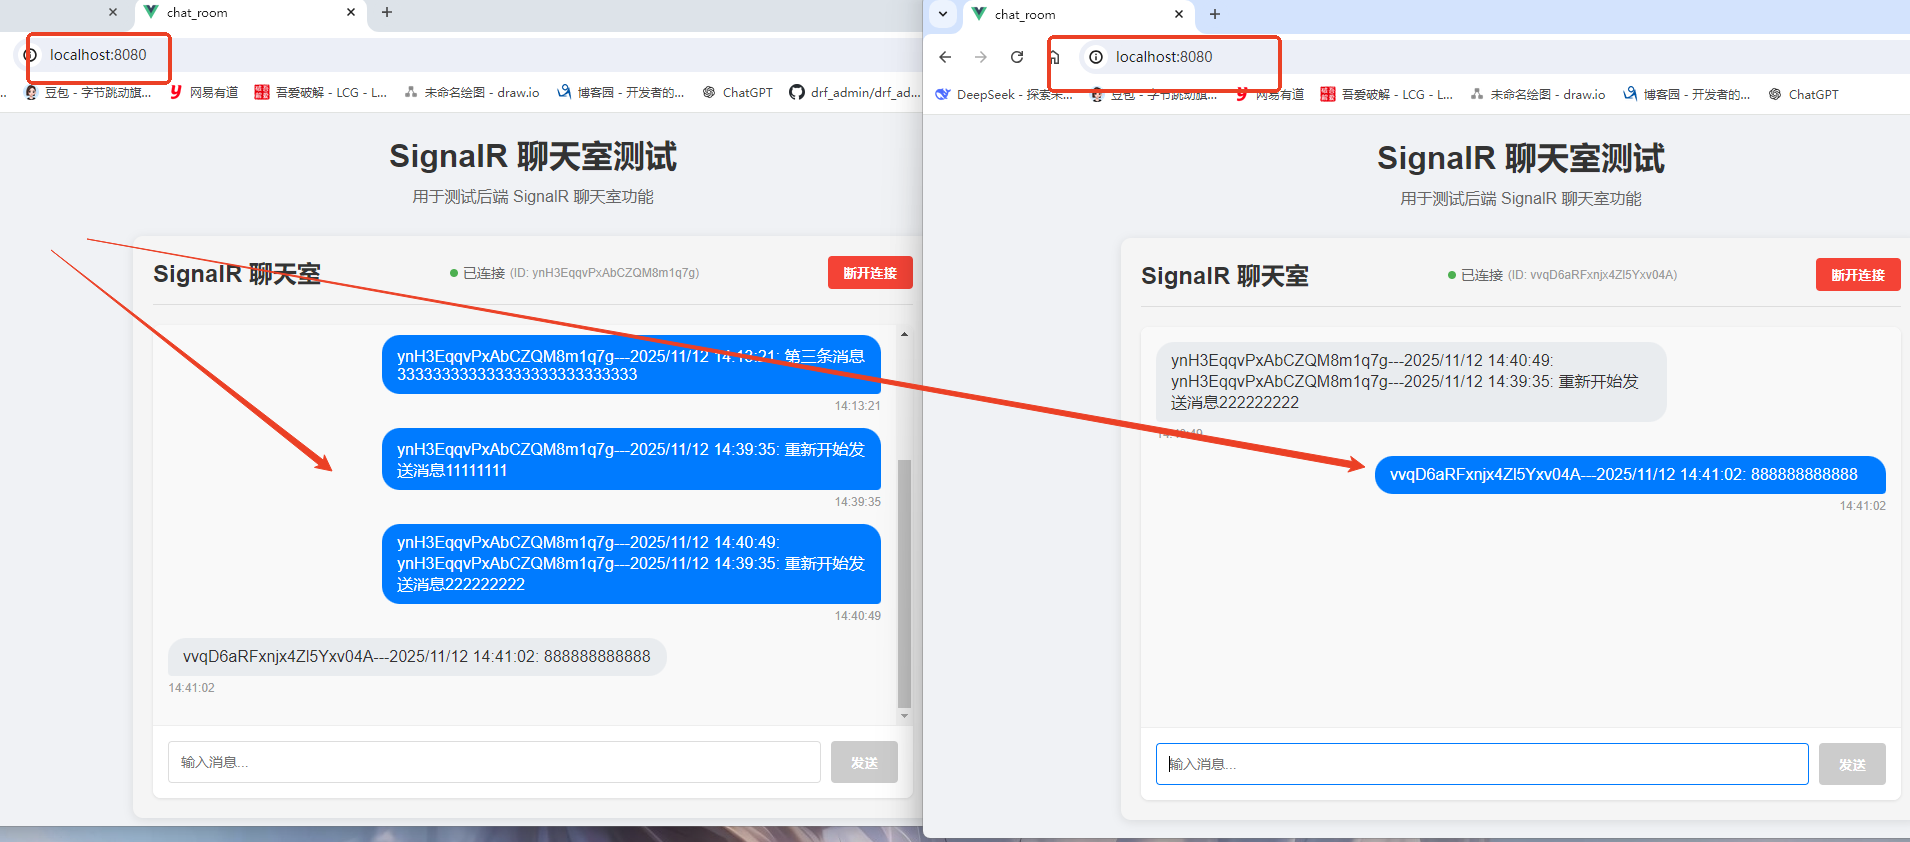This screenshot has width=1910, height=842.
Task: Click the 14:13:21 timestamp in left chat
Action: (x=858, y=406)
